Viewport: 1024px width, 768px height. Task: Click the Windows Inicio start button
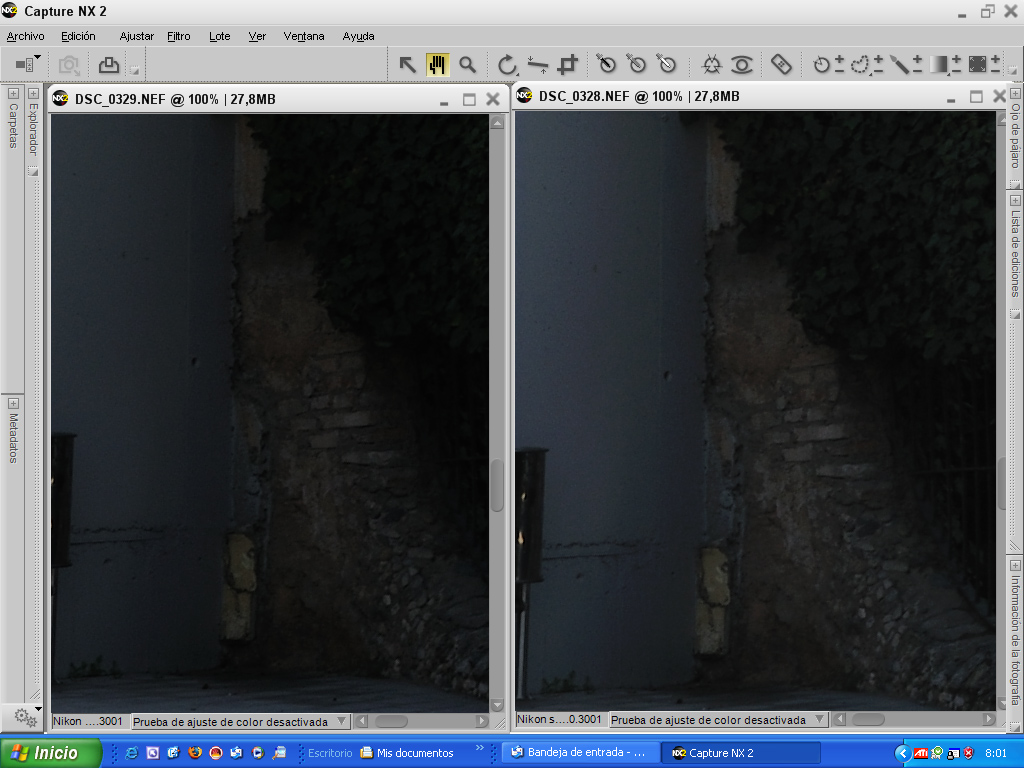[51, 753]
